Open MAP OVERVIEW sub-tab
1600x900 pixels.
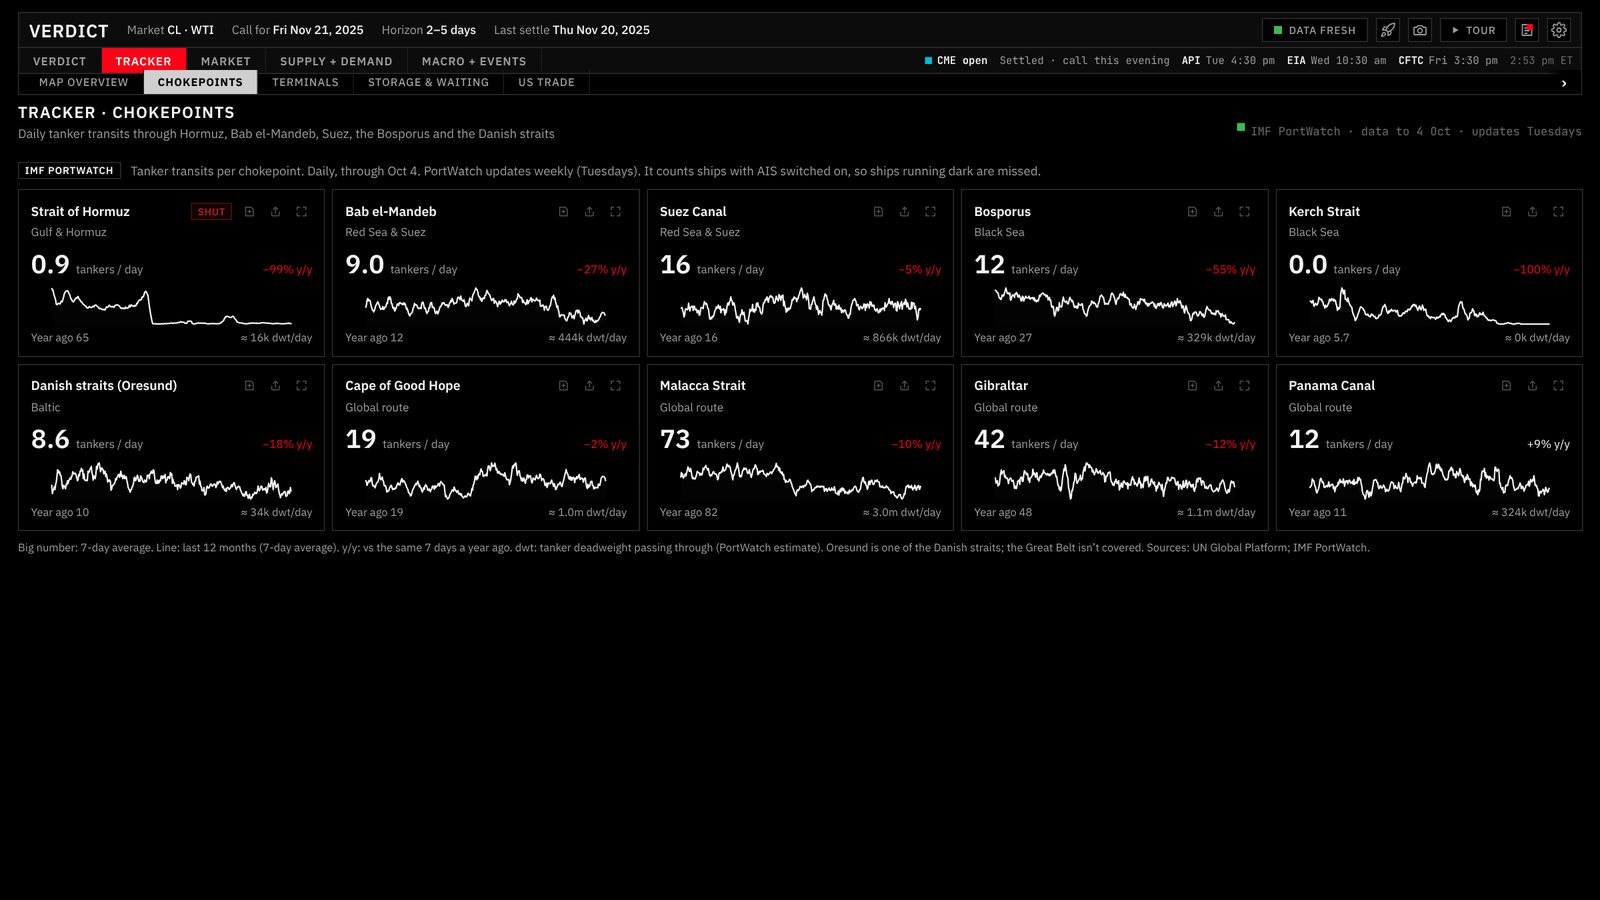click(83, 82)
